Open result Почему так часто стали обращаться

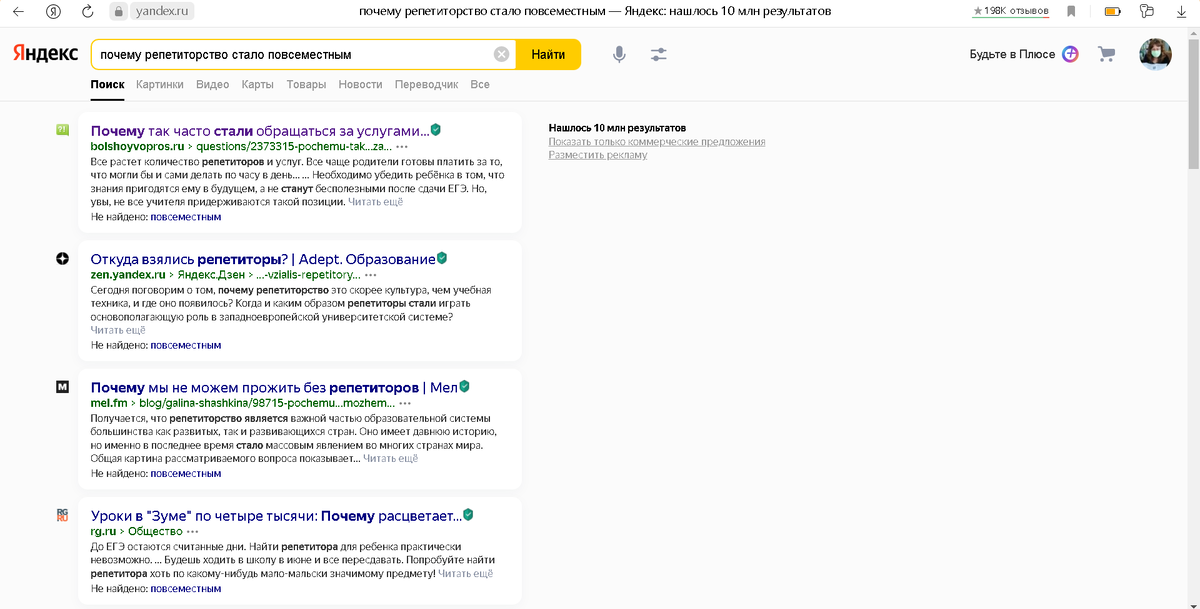(259, 130)
